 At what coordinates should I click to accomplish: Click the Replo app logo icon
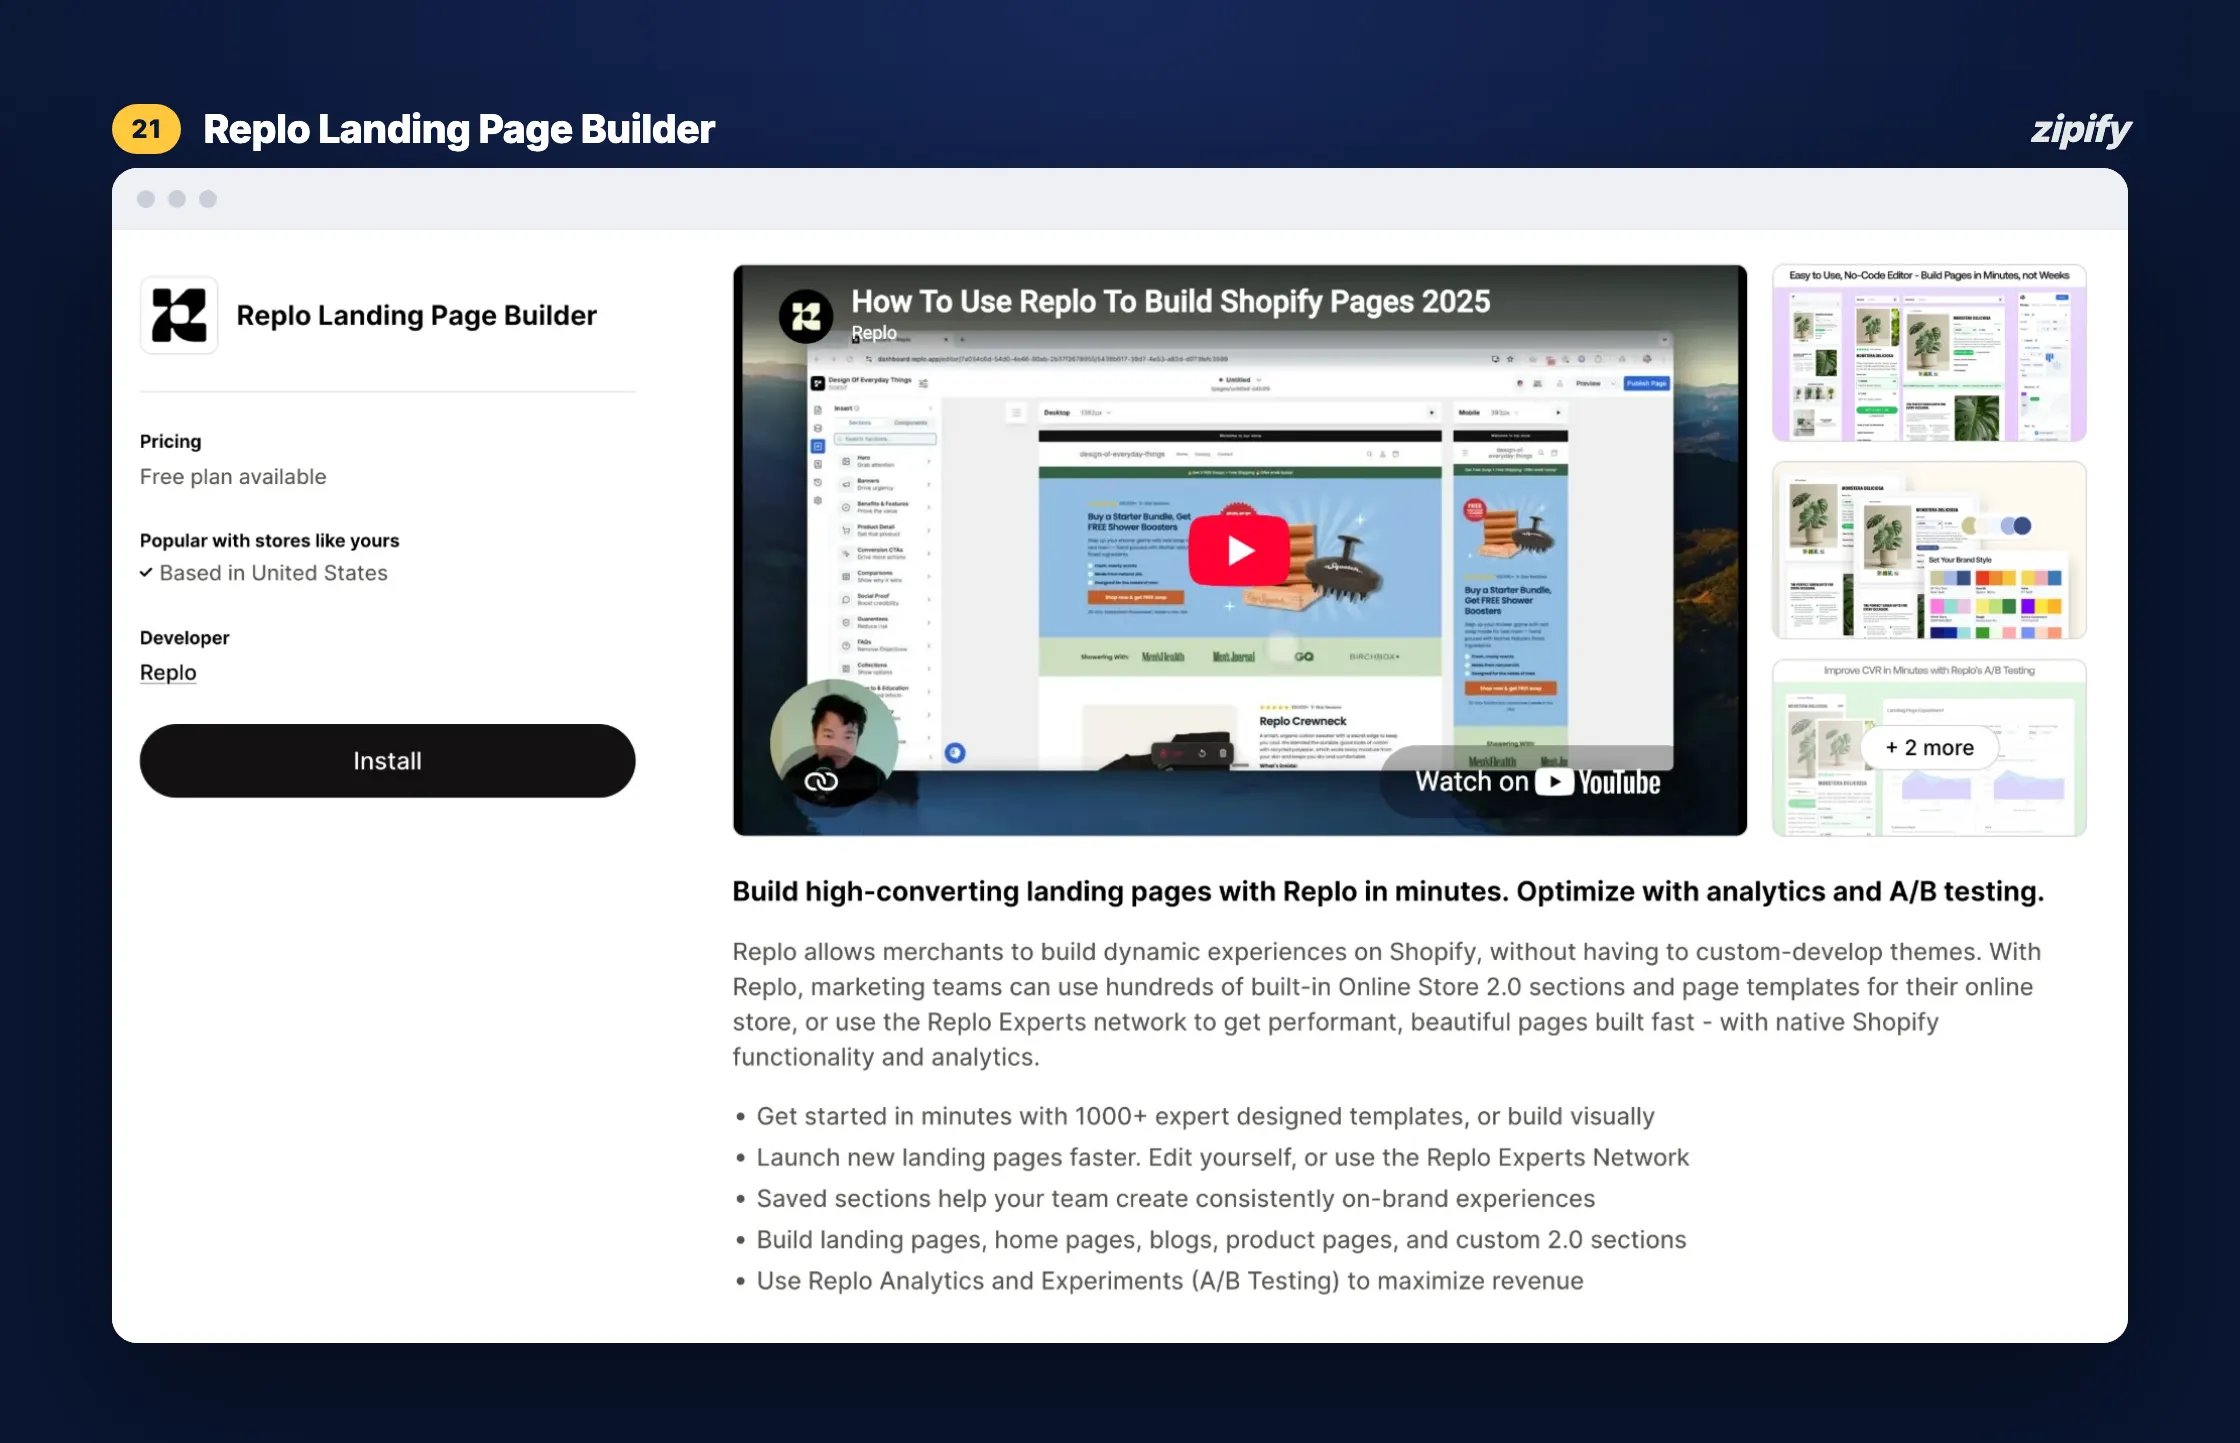179,315
